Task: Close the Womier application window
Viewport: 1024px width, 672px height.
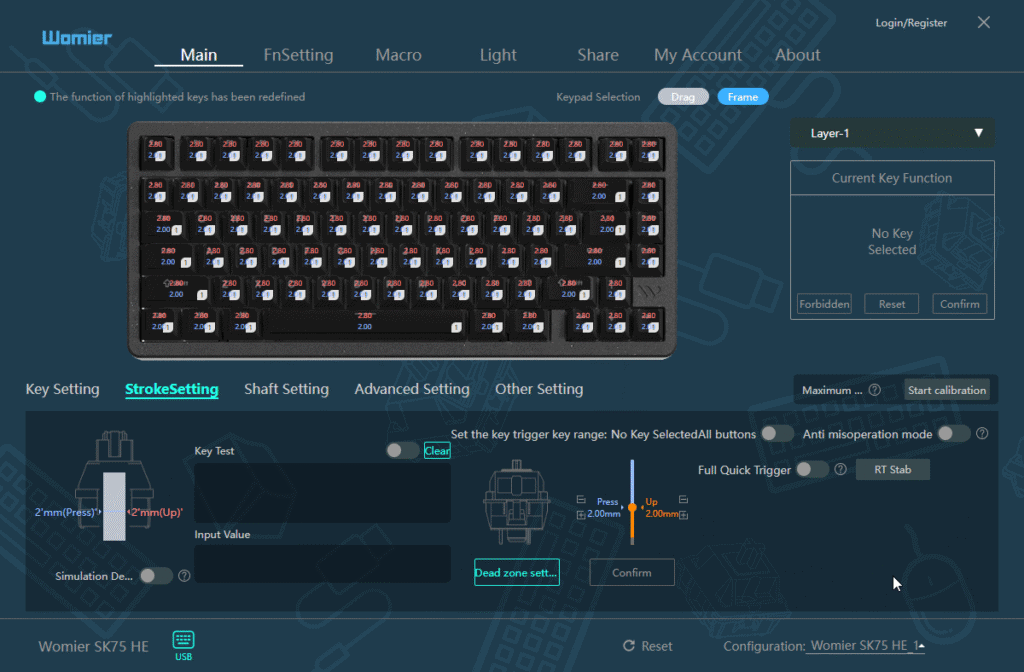Action: point(984,22)
